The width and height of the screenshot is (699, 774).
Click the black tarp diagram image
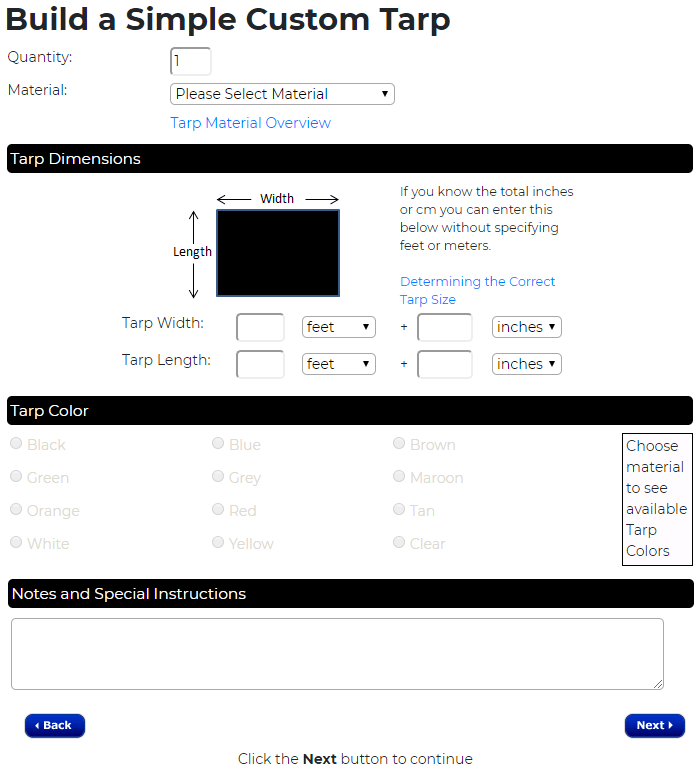pos(278,253)
